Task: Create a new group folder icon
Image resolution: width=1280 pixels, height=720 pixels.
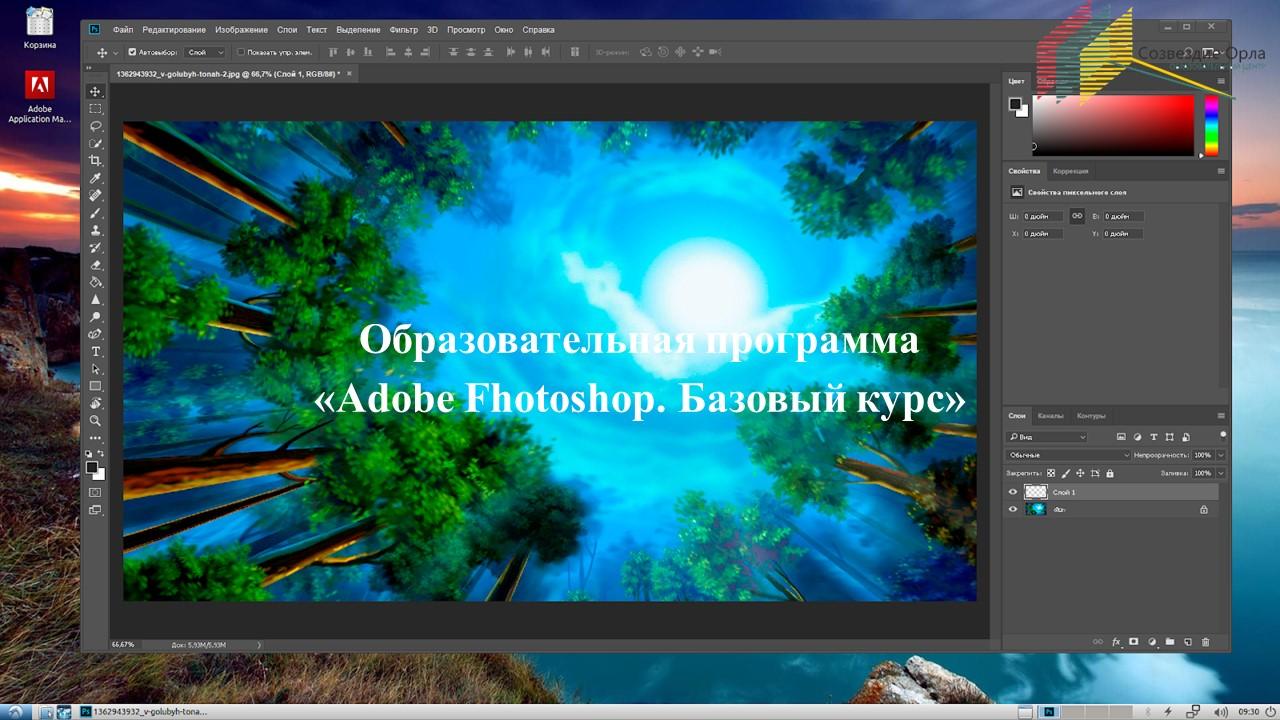Action: click(1169, 642)
